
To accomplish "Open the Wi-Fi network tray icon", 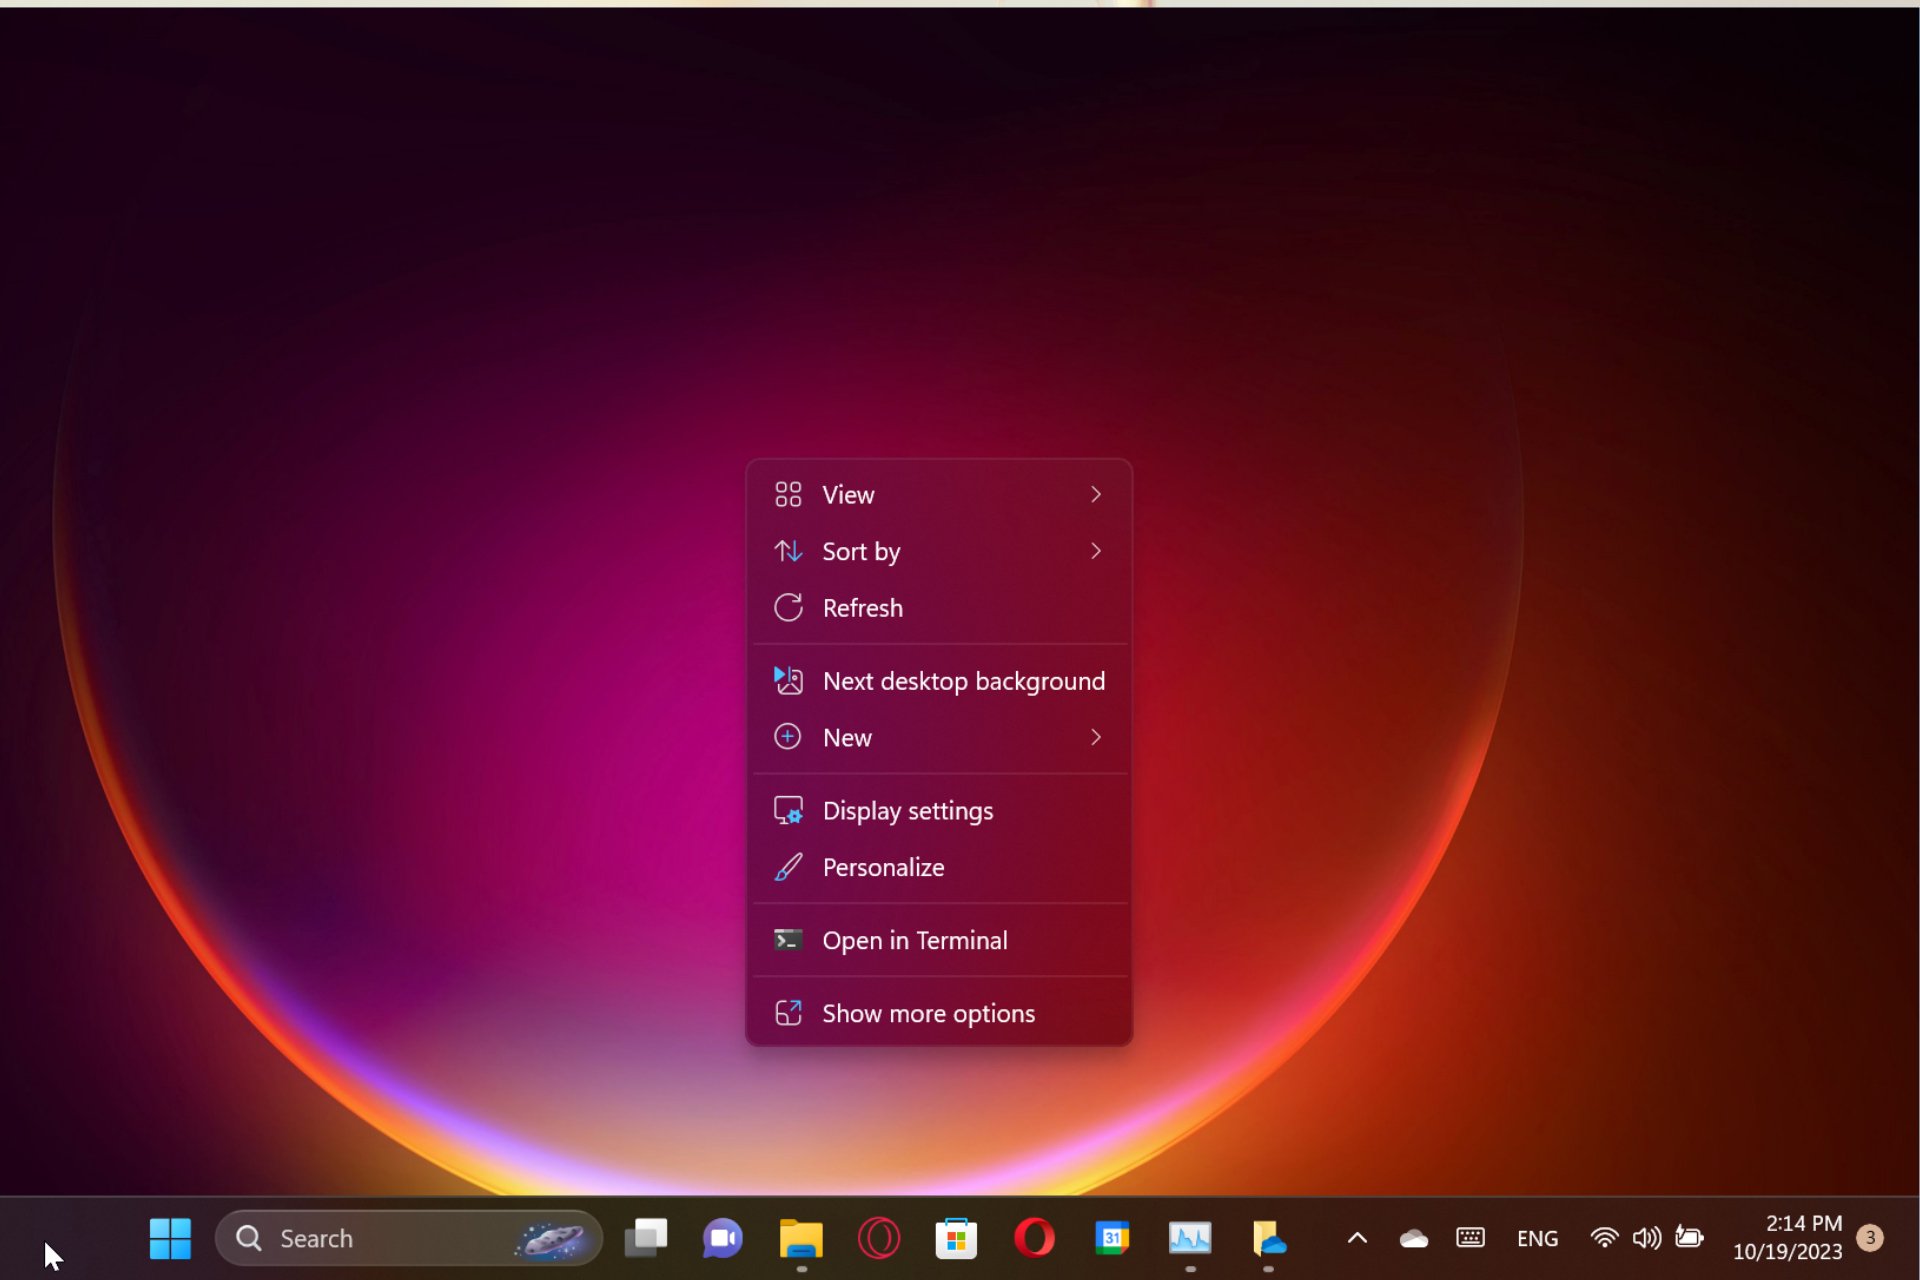I will point(1604,1238).
